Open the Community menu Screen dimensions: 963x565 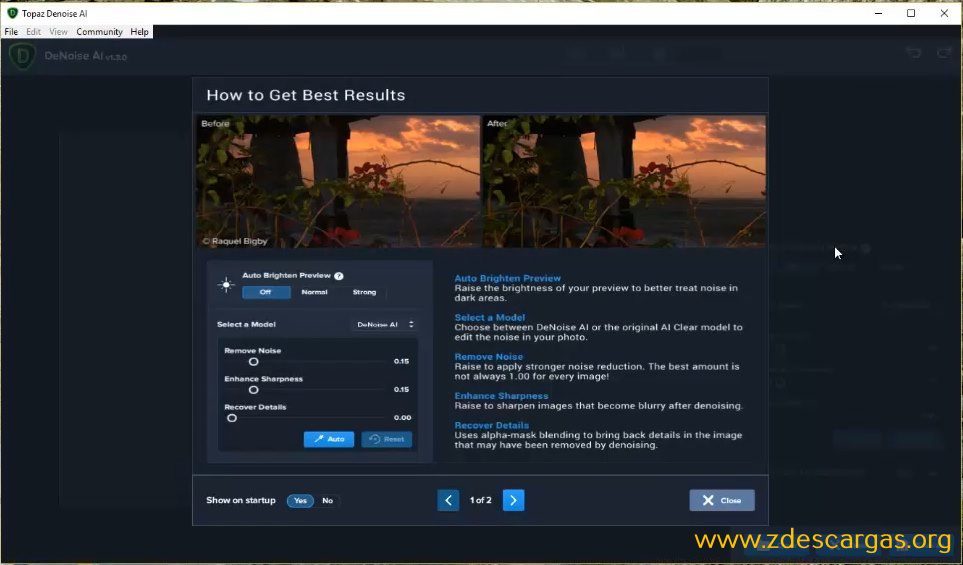(x=99, y=31)
